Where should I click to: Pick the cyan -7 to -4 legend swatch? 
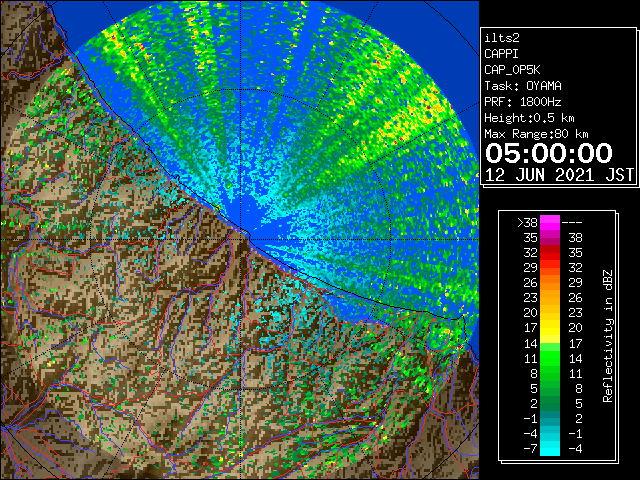(550, 448)
